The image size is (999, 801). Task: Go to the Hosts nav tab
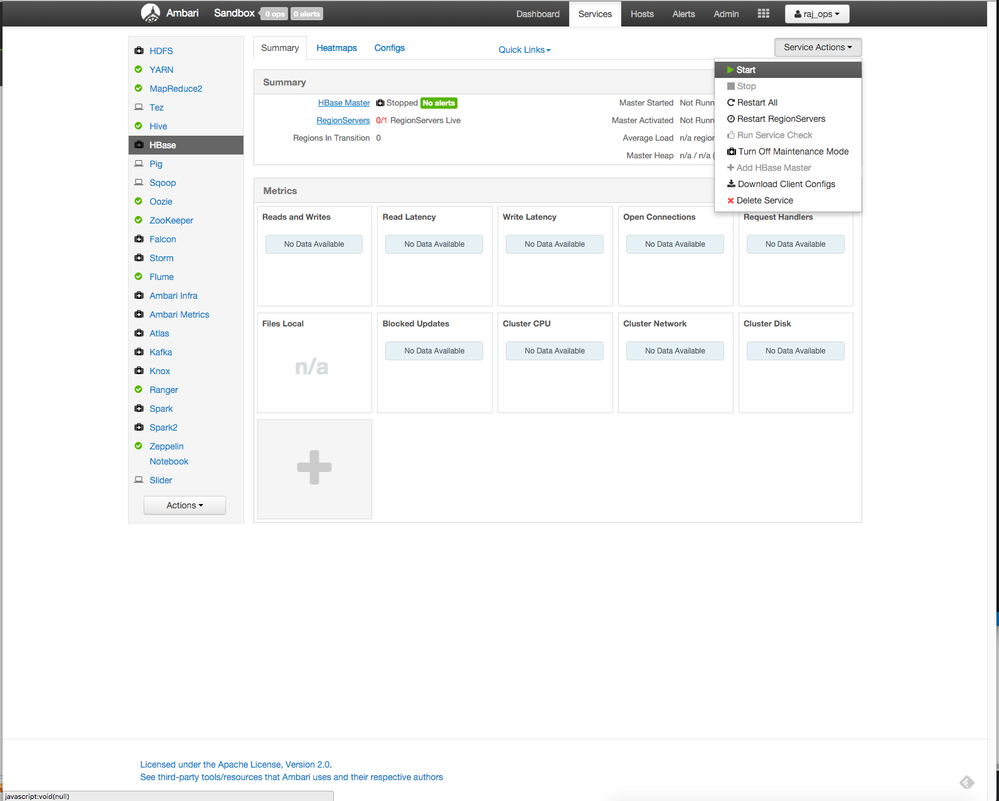click(x=642, y=14)
